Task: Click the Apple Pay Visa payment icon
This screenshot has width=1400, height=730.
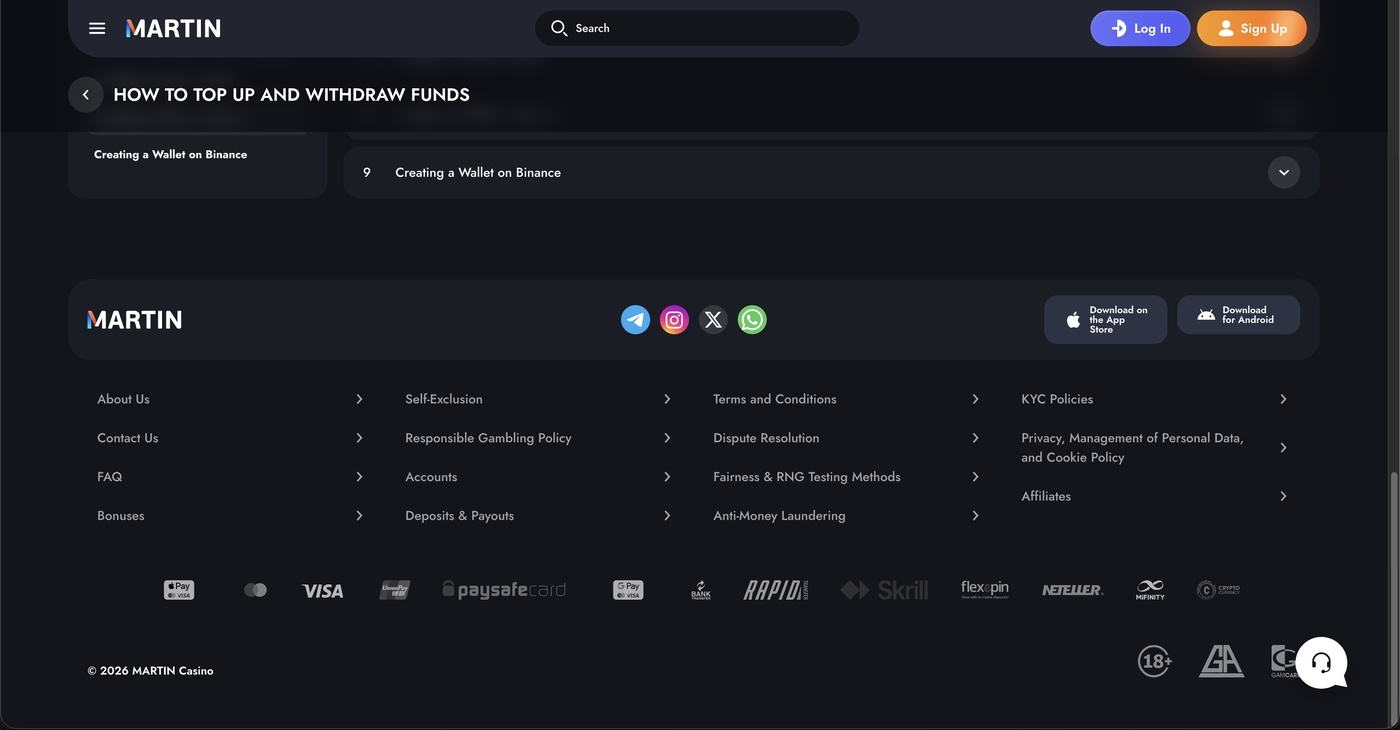Action: pos(179,590)
